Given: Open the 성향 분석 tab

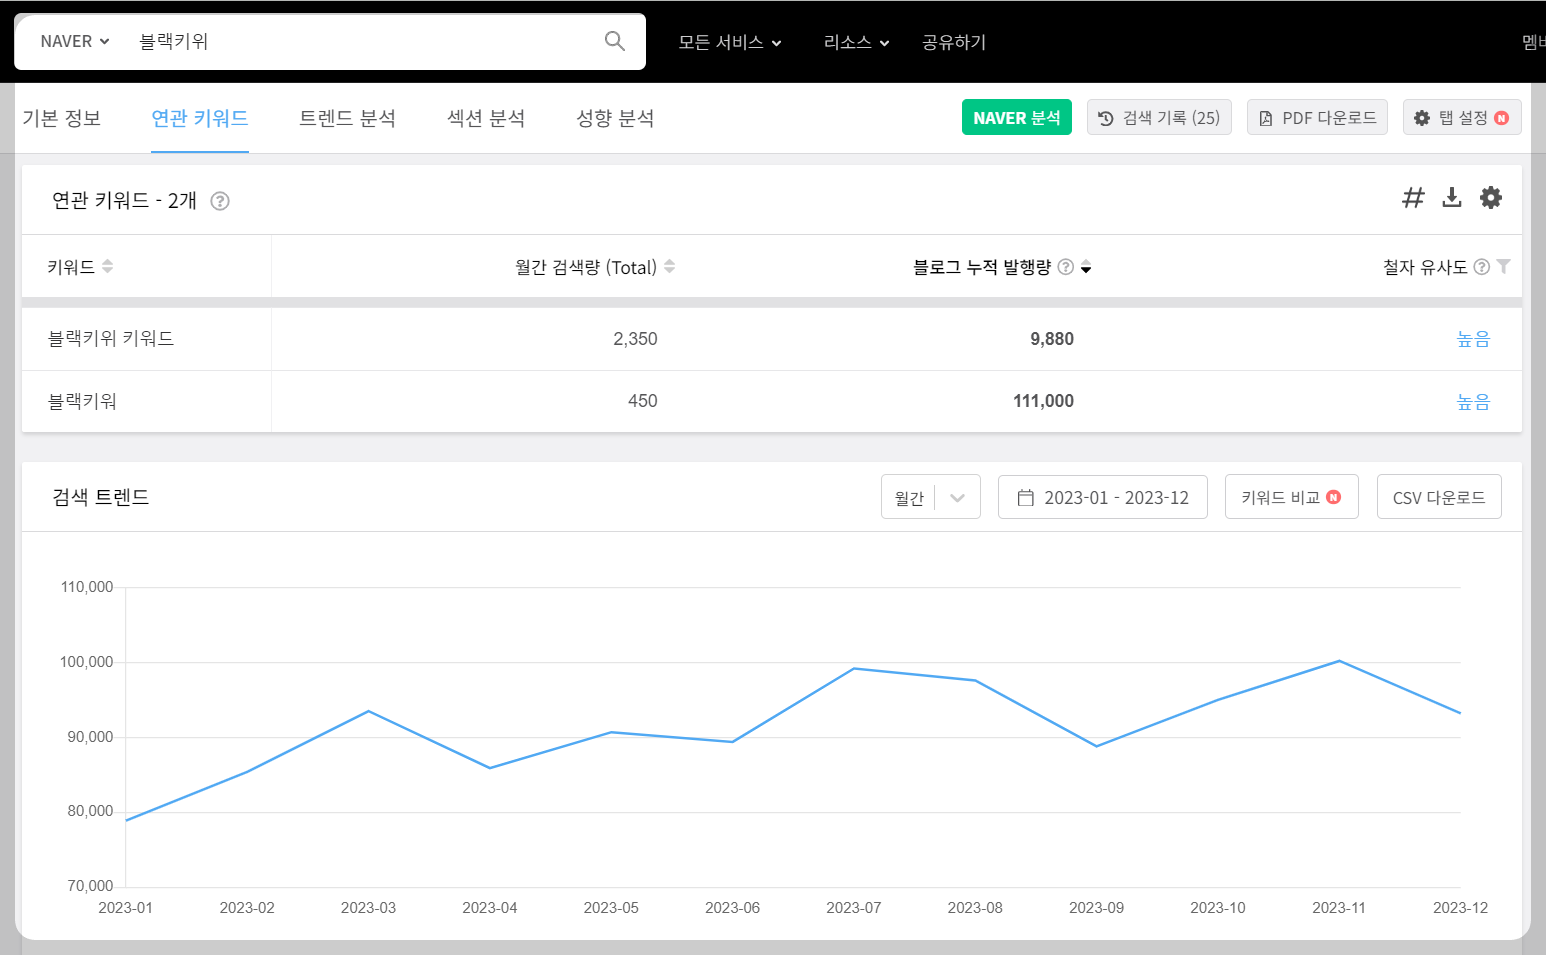Looking at the screenshot, I should pos(615,118).
